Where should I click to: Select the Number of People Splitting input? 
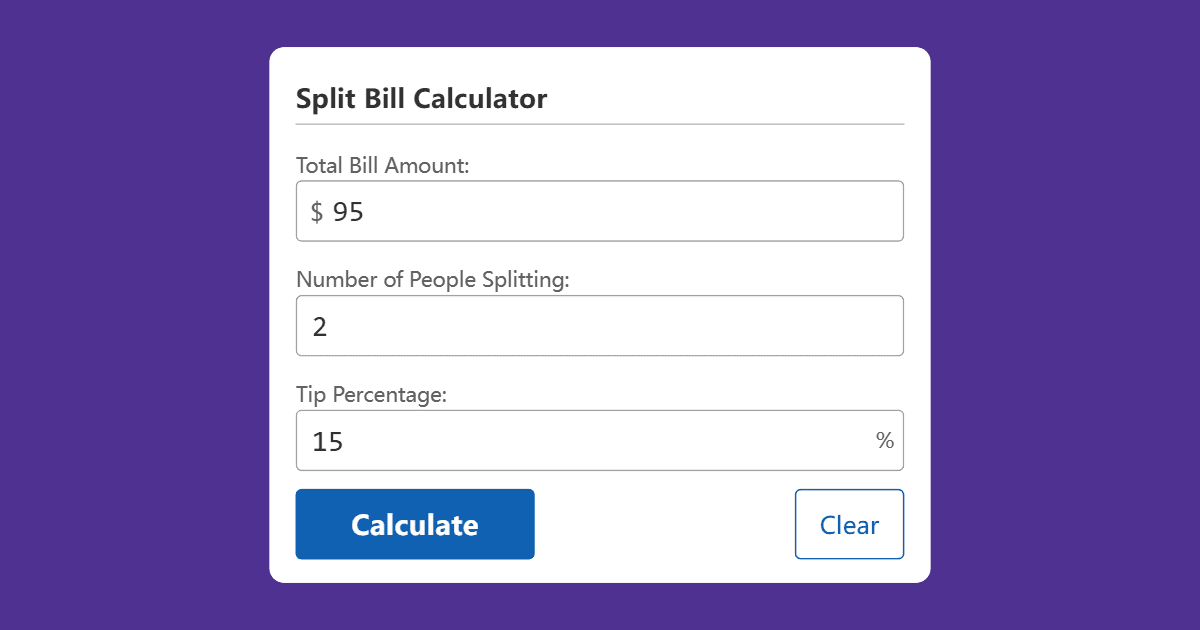600,325
